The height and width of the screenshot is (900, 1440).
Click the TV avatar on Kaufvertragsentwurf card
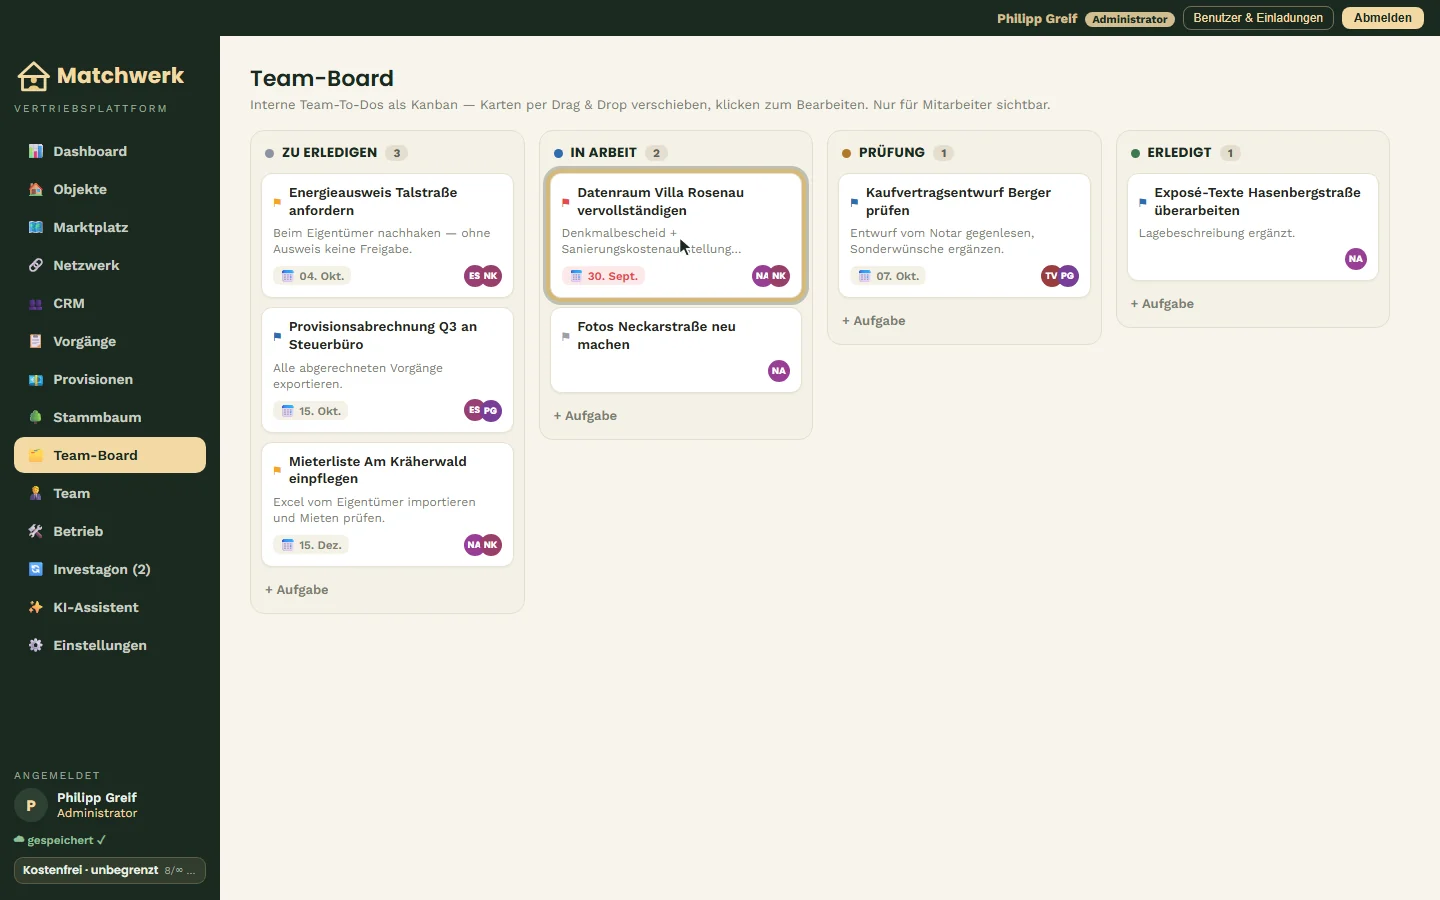tap(1051, 276)
